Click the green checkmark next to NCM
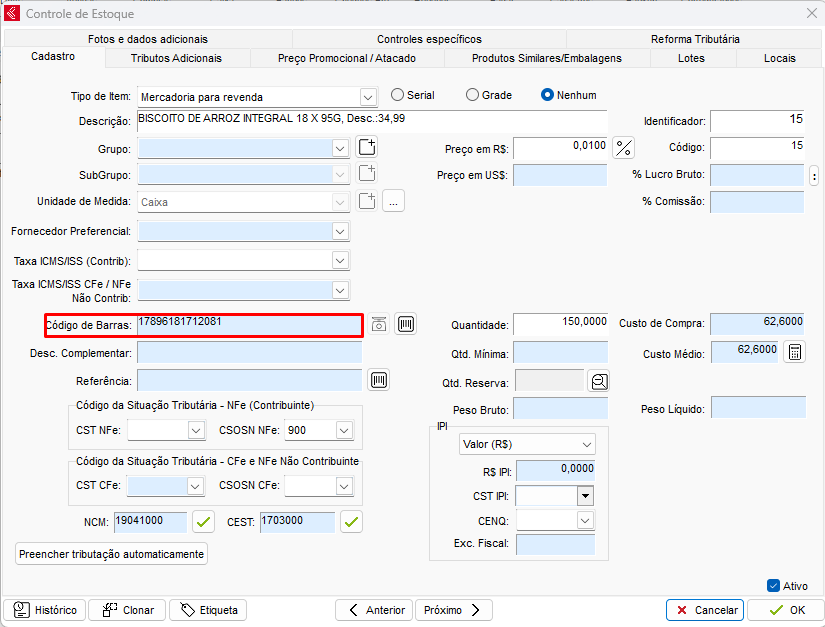This screenshot has width=825, height=627. coord(203,521)
